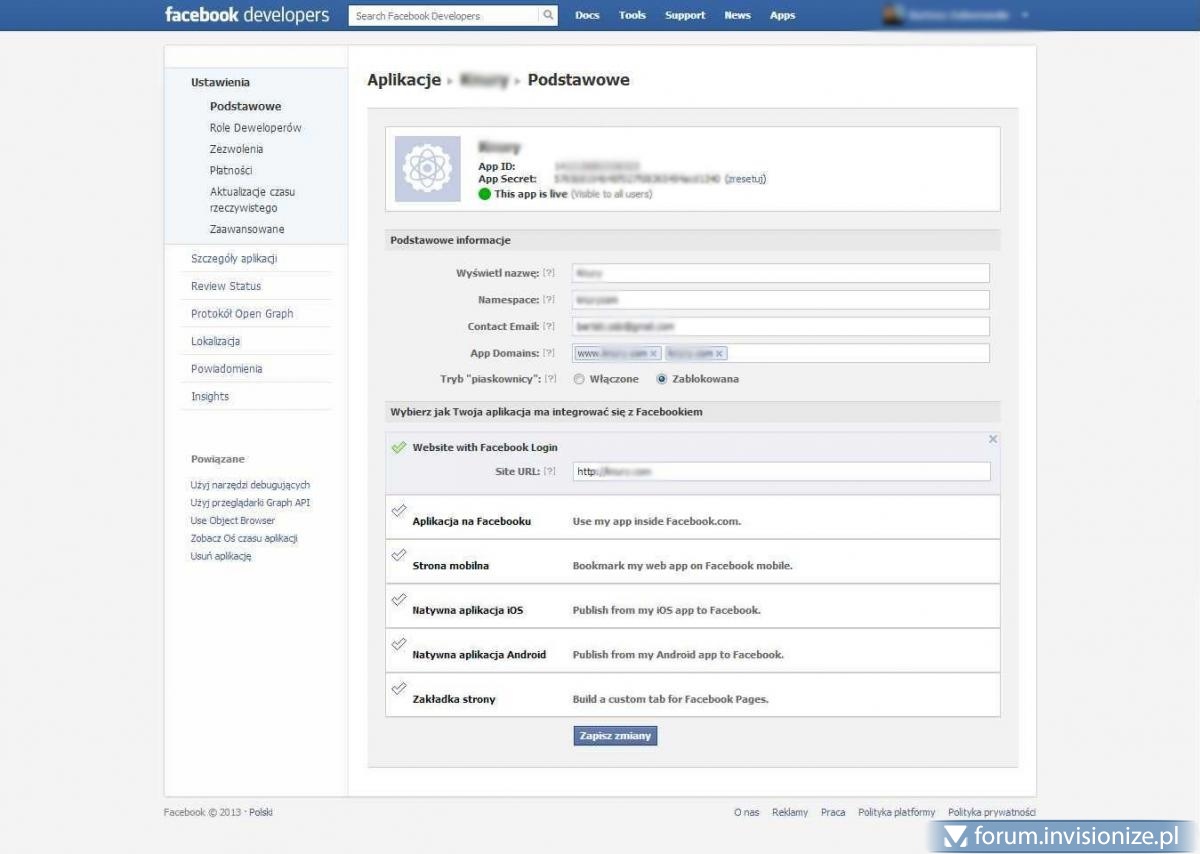Click the help [?] icon beside Namespace
Image resolution: width=1200 pixels, height=854 pixels.
[549, 300]
